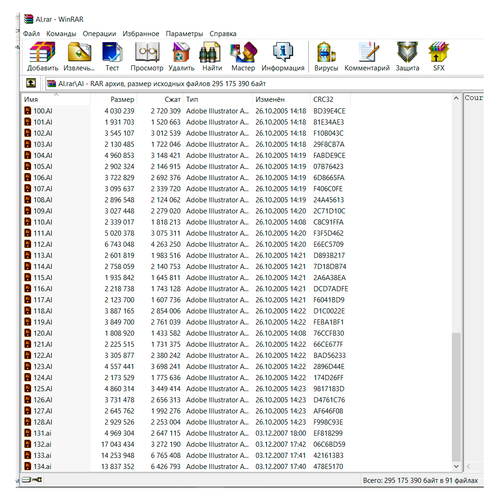
Task: Go up one folder level button
Action: pyautogui.click(x=31, y=83)
